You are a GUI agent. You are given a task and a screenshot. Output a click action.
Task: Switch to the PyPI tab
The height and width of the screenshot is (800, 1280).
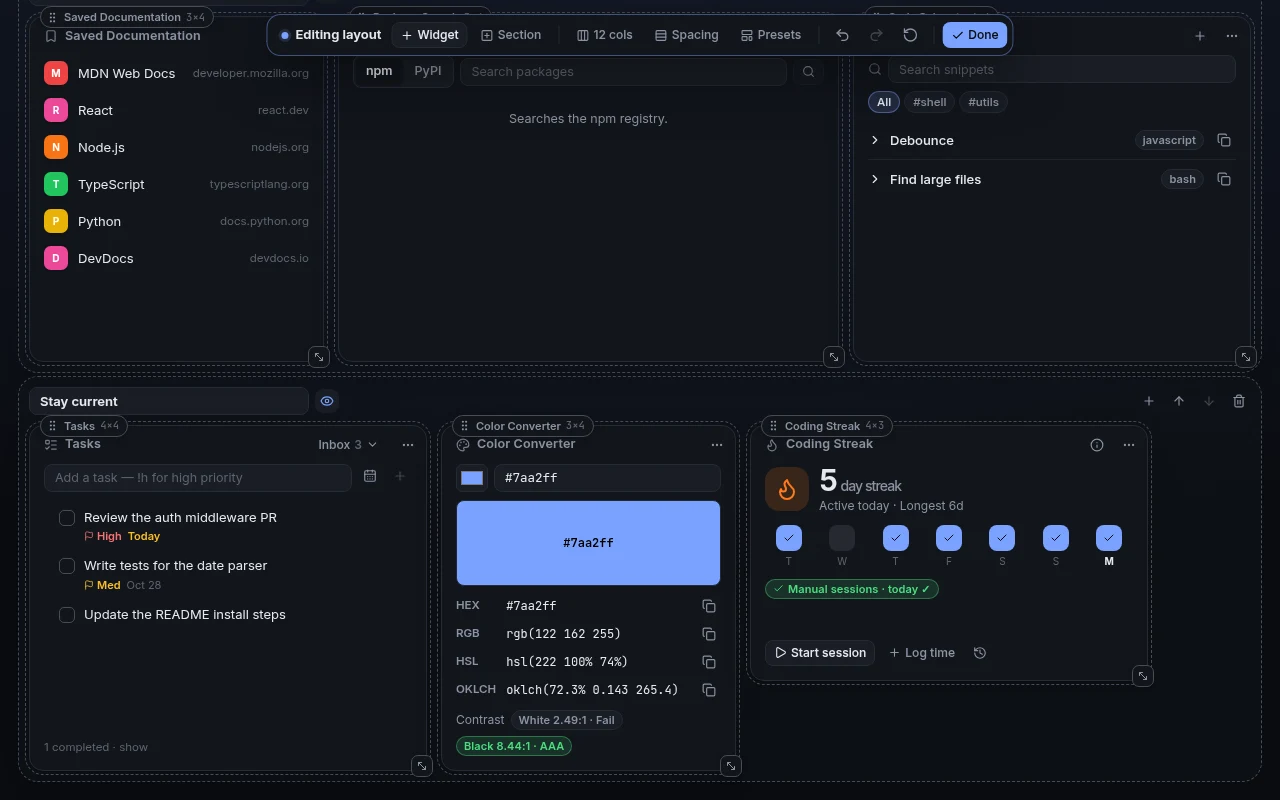[x=428, y=71]
